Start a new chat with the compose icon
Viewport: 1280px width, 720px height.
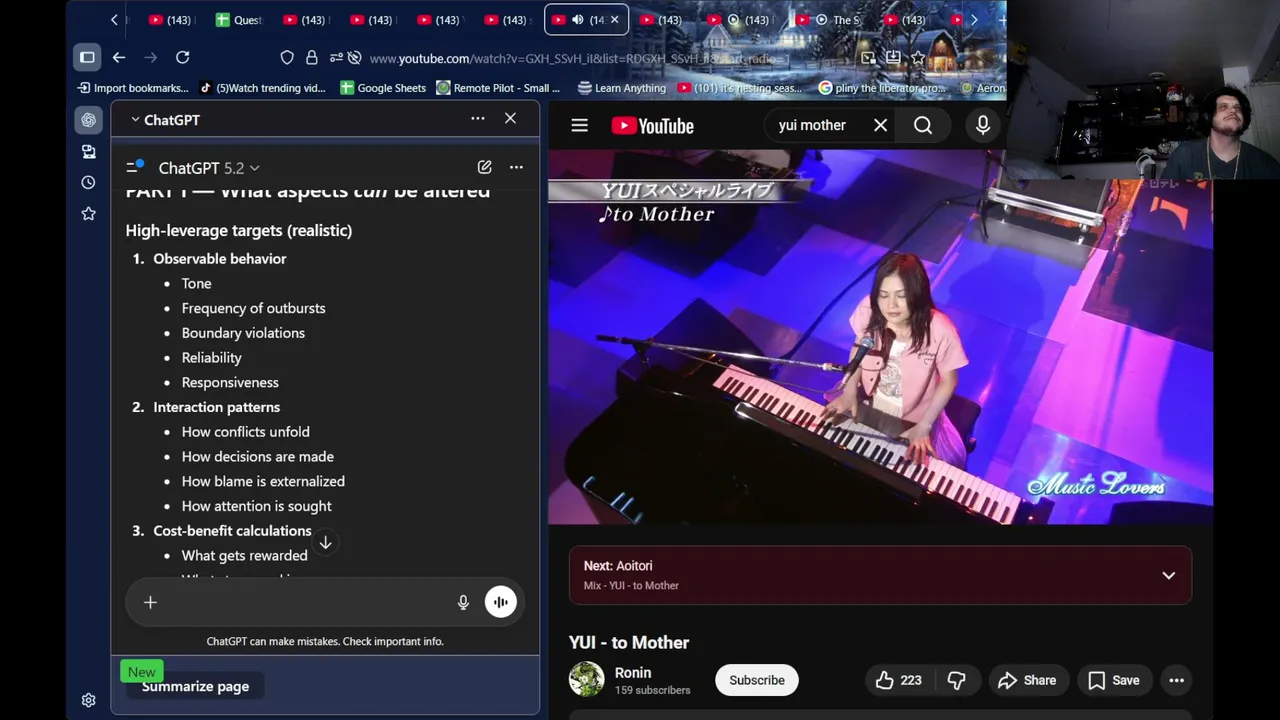[484, 167]
